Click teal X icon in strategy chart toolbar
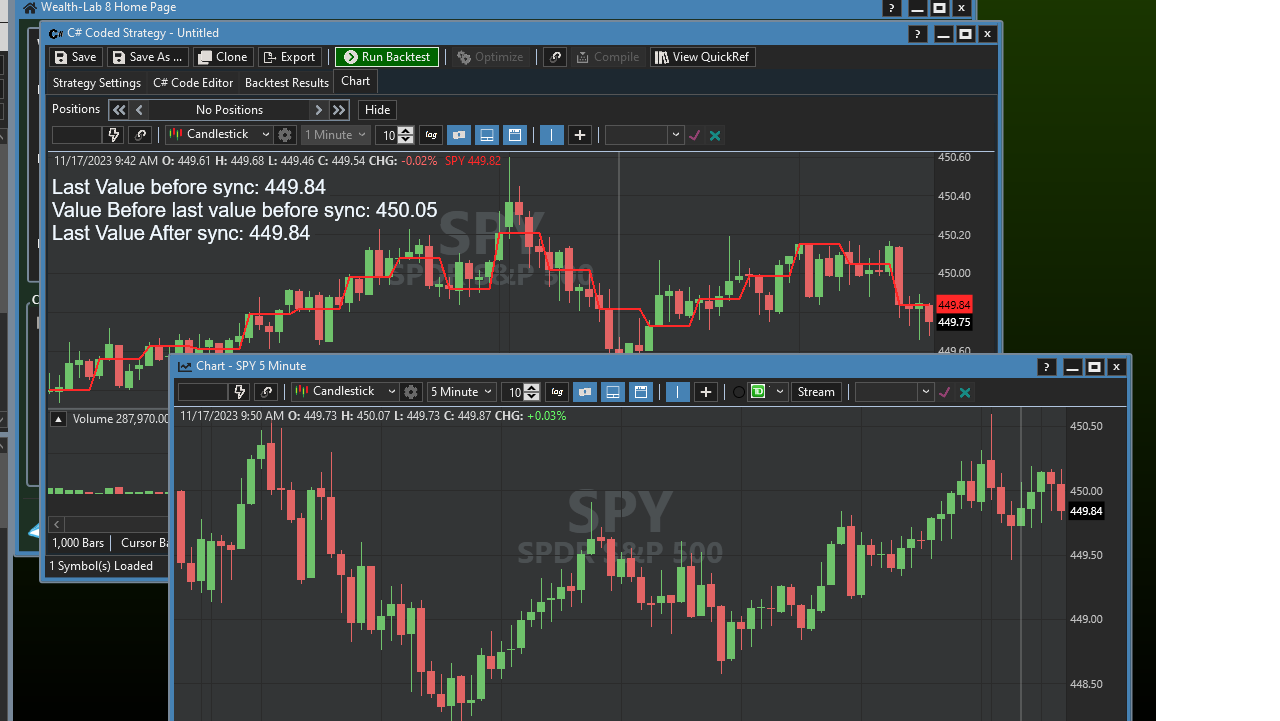This screenshot has width=1280, height=721. click(x=715, y=135)
